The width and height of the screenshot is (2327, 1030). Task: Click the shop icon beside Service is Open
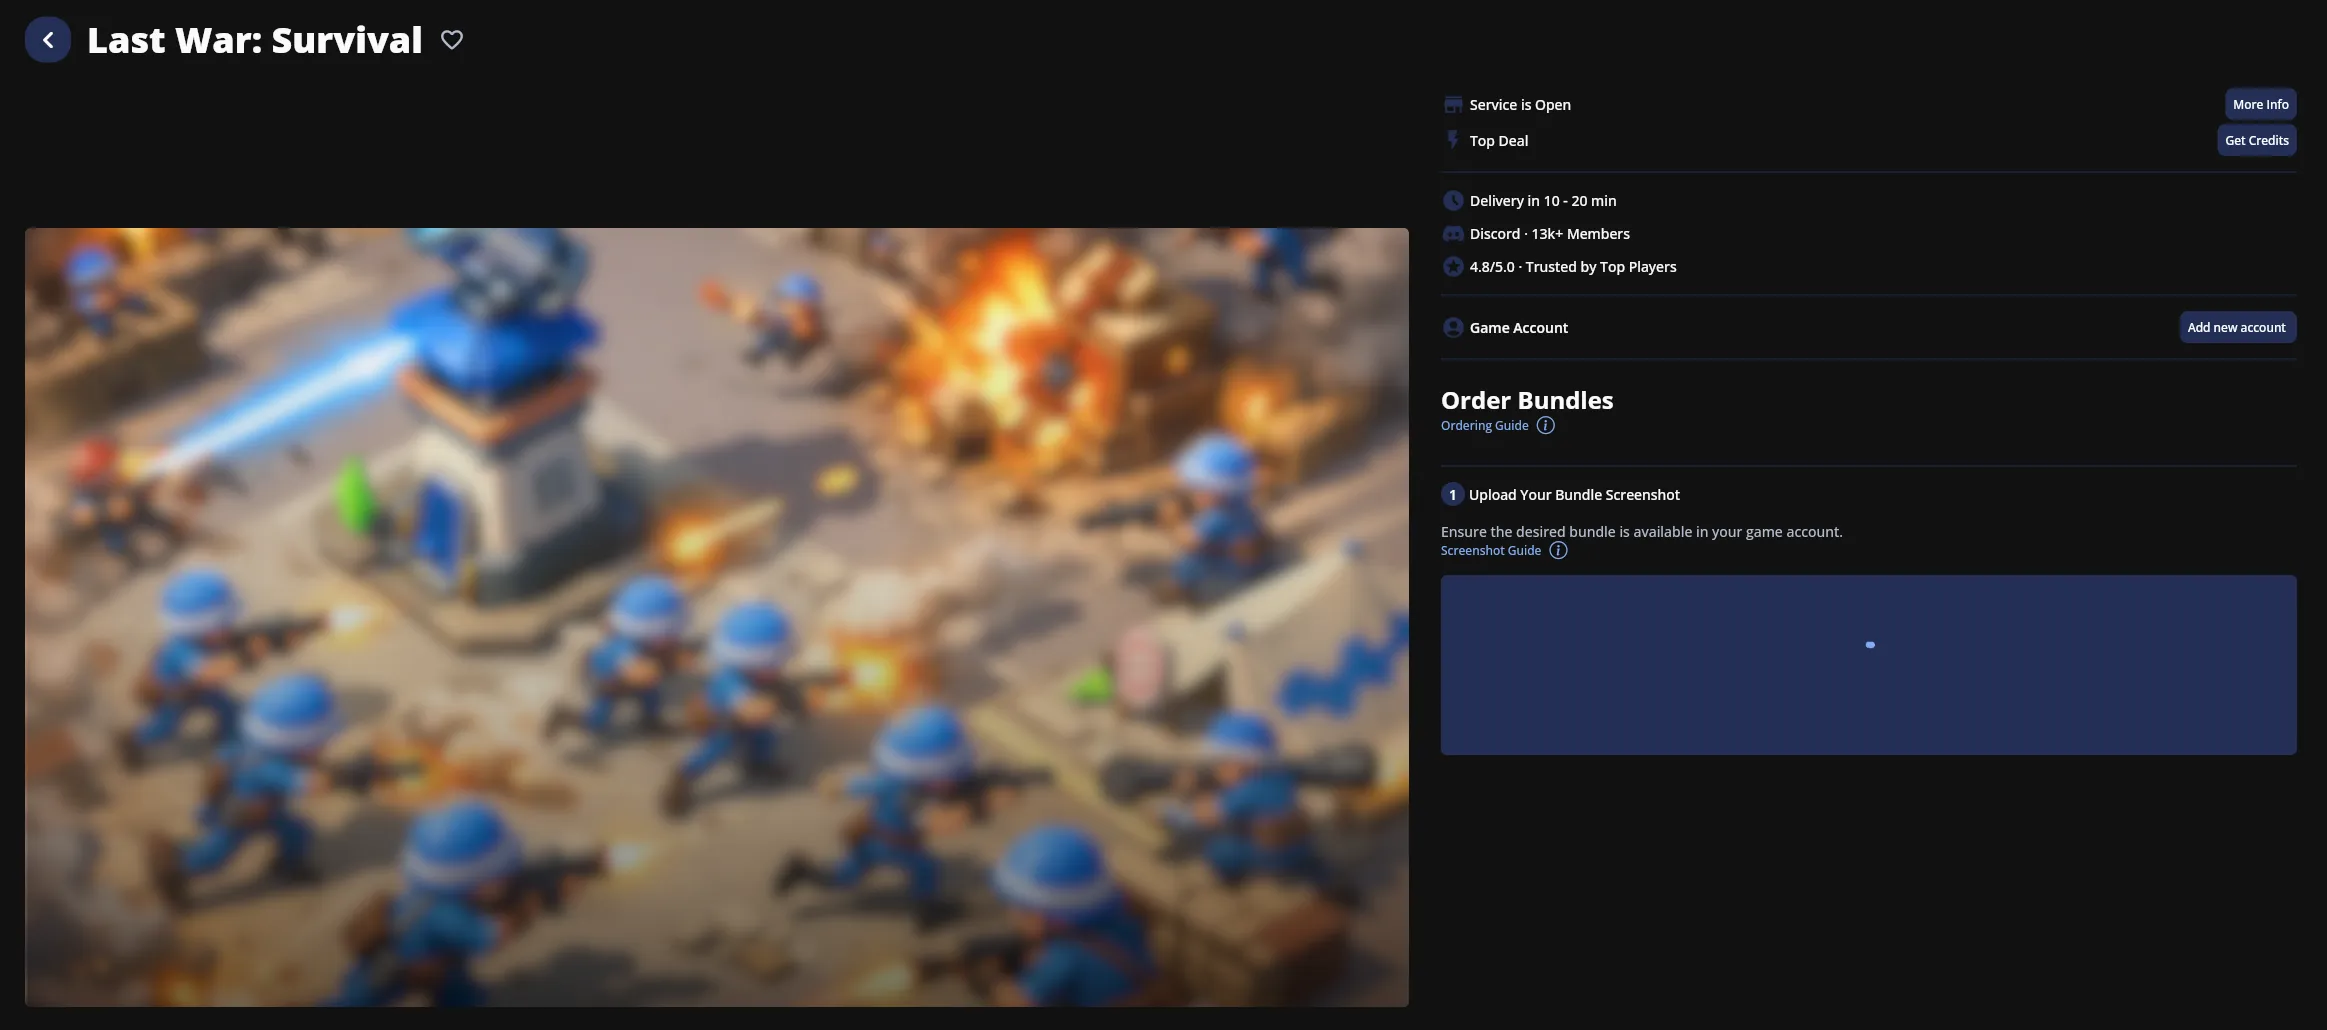pos(1453,105)
